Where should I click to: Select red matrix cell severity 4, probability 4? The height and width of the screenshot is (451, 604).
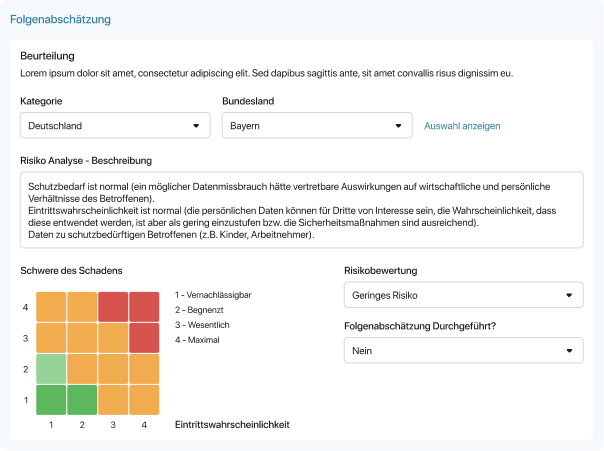click(x=144, y=306)
